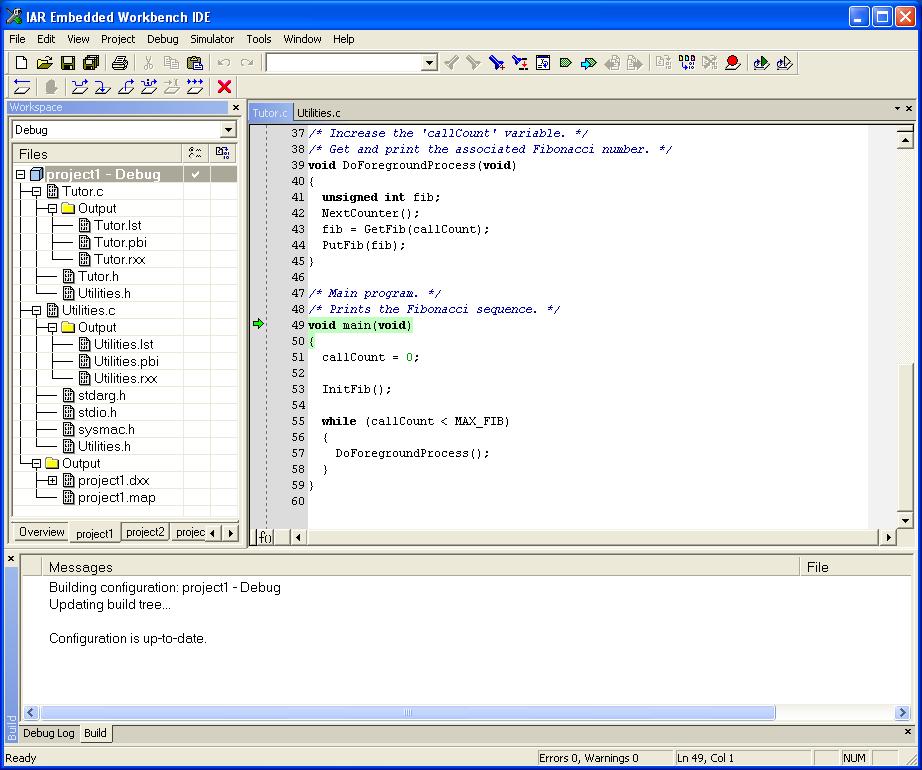Click the Messages pane horizontal scrollbar thumb
922x770 pixels.
407,712
